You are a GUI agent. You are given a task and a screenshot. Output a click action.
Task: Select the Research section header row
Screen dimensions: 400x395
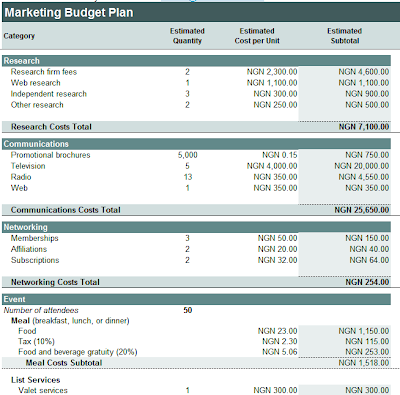[196, 61]
